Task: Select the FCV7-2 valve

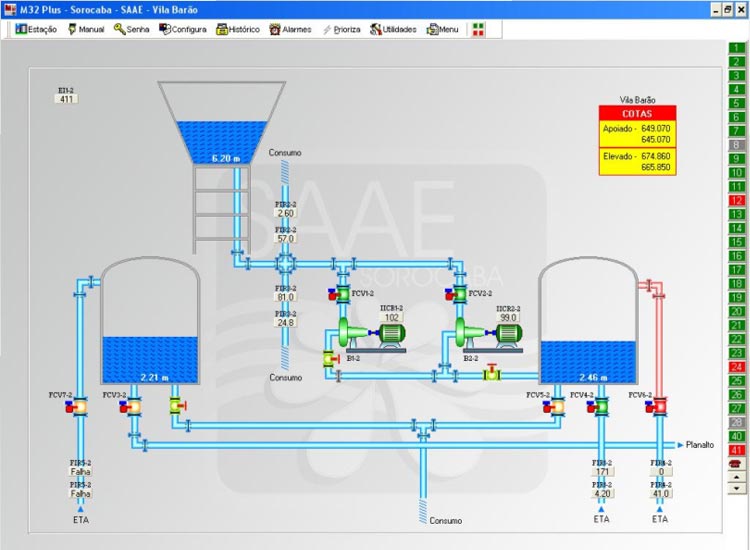Action: (77, 407)
